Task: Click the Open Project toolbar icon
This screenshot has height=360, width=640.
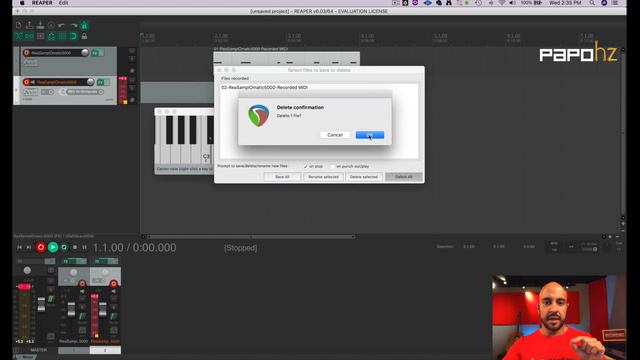Action: click(29, 25)
